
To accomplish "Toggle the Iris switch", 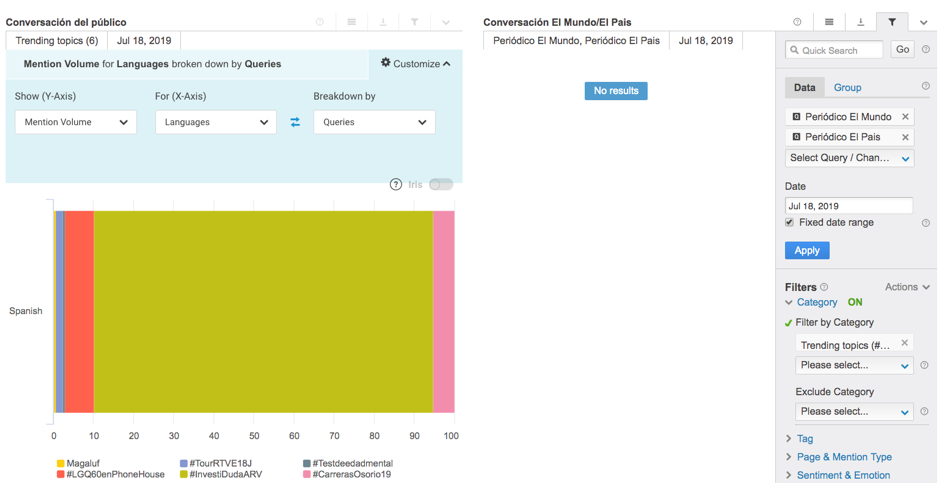I will 441,184.
